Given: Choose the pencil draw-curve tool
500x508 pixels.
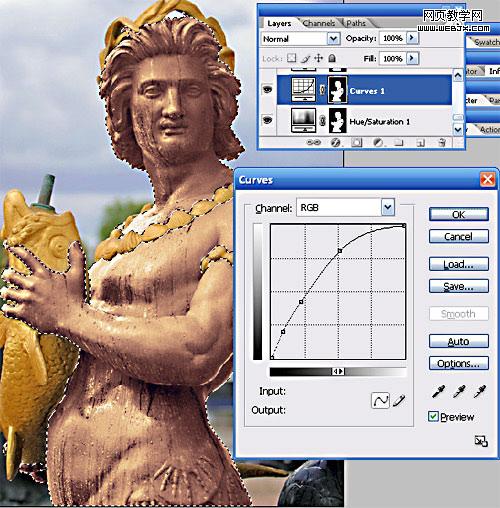Looking at the screenshot, I should point(399,400).
